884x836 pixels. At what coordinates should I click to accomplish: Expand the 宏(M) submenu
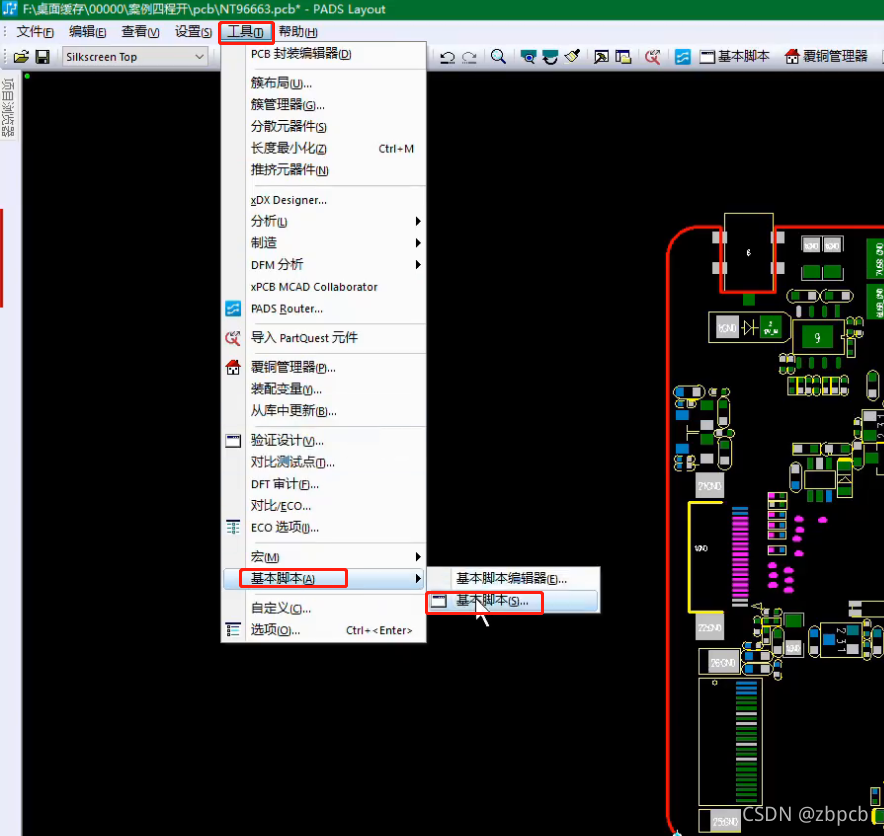tap(324, 556)
